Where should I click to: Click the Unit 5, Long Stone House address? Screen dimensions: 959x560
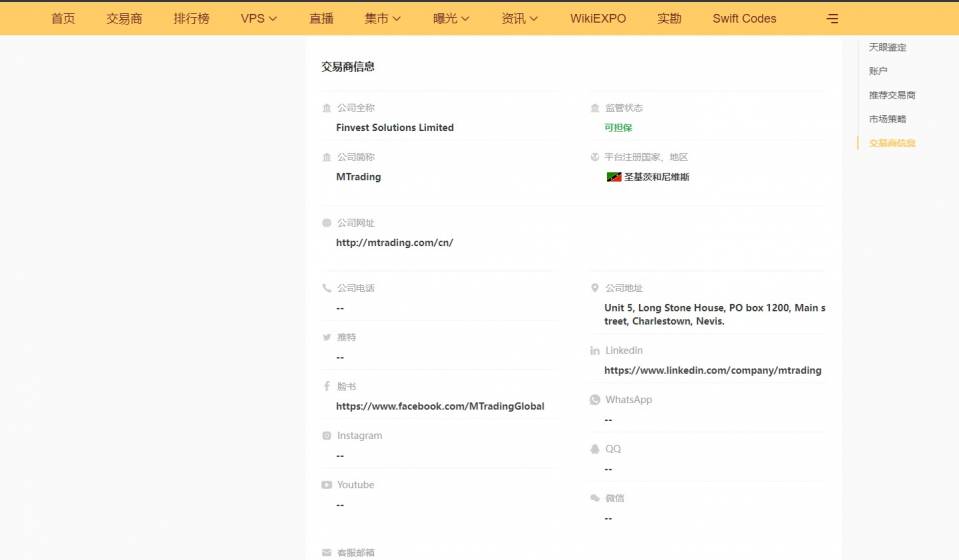(x=714, y=314)
